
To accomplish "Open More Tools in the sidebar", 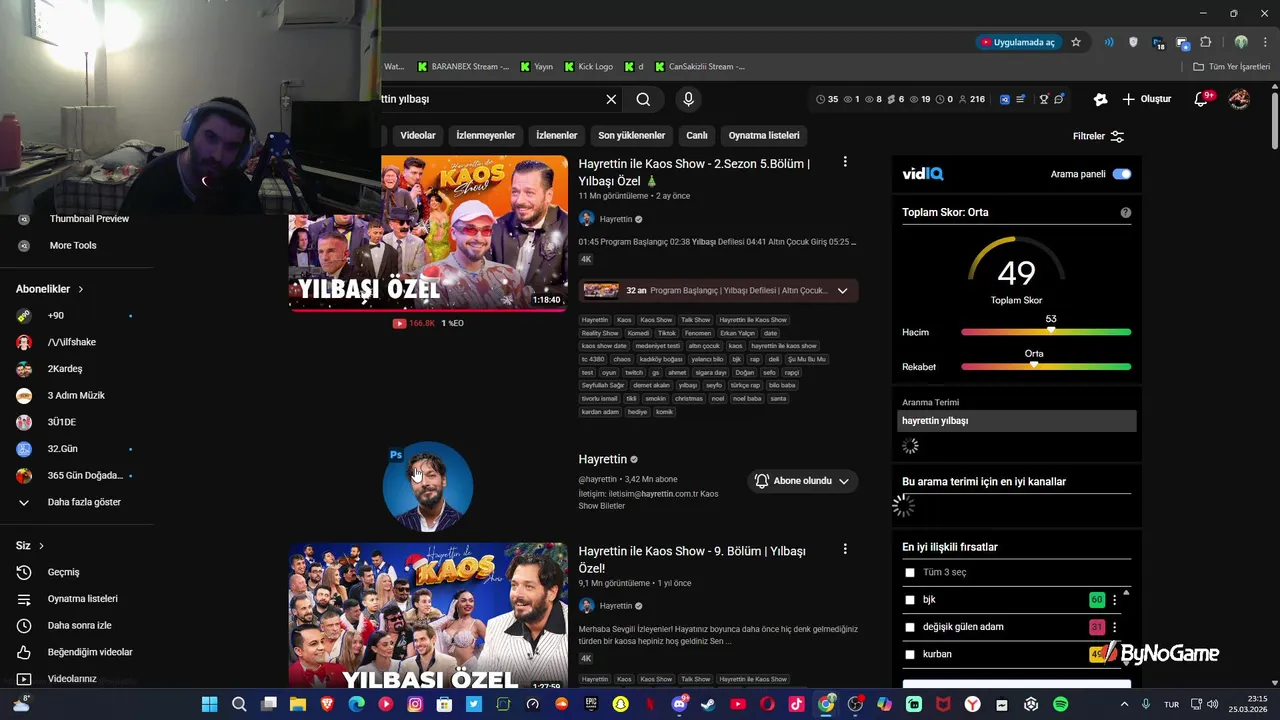I will tap(73, 245).
